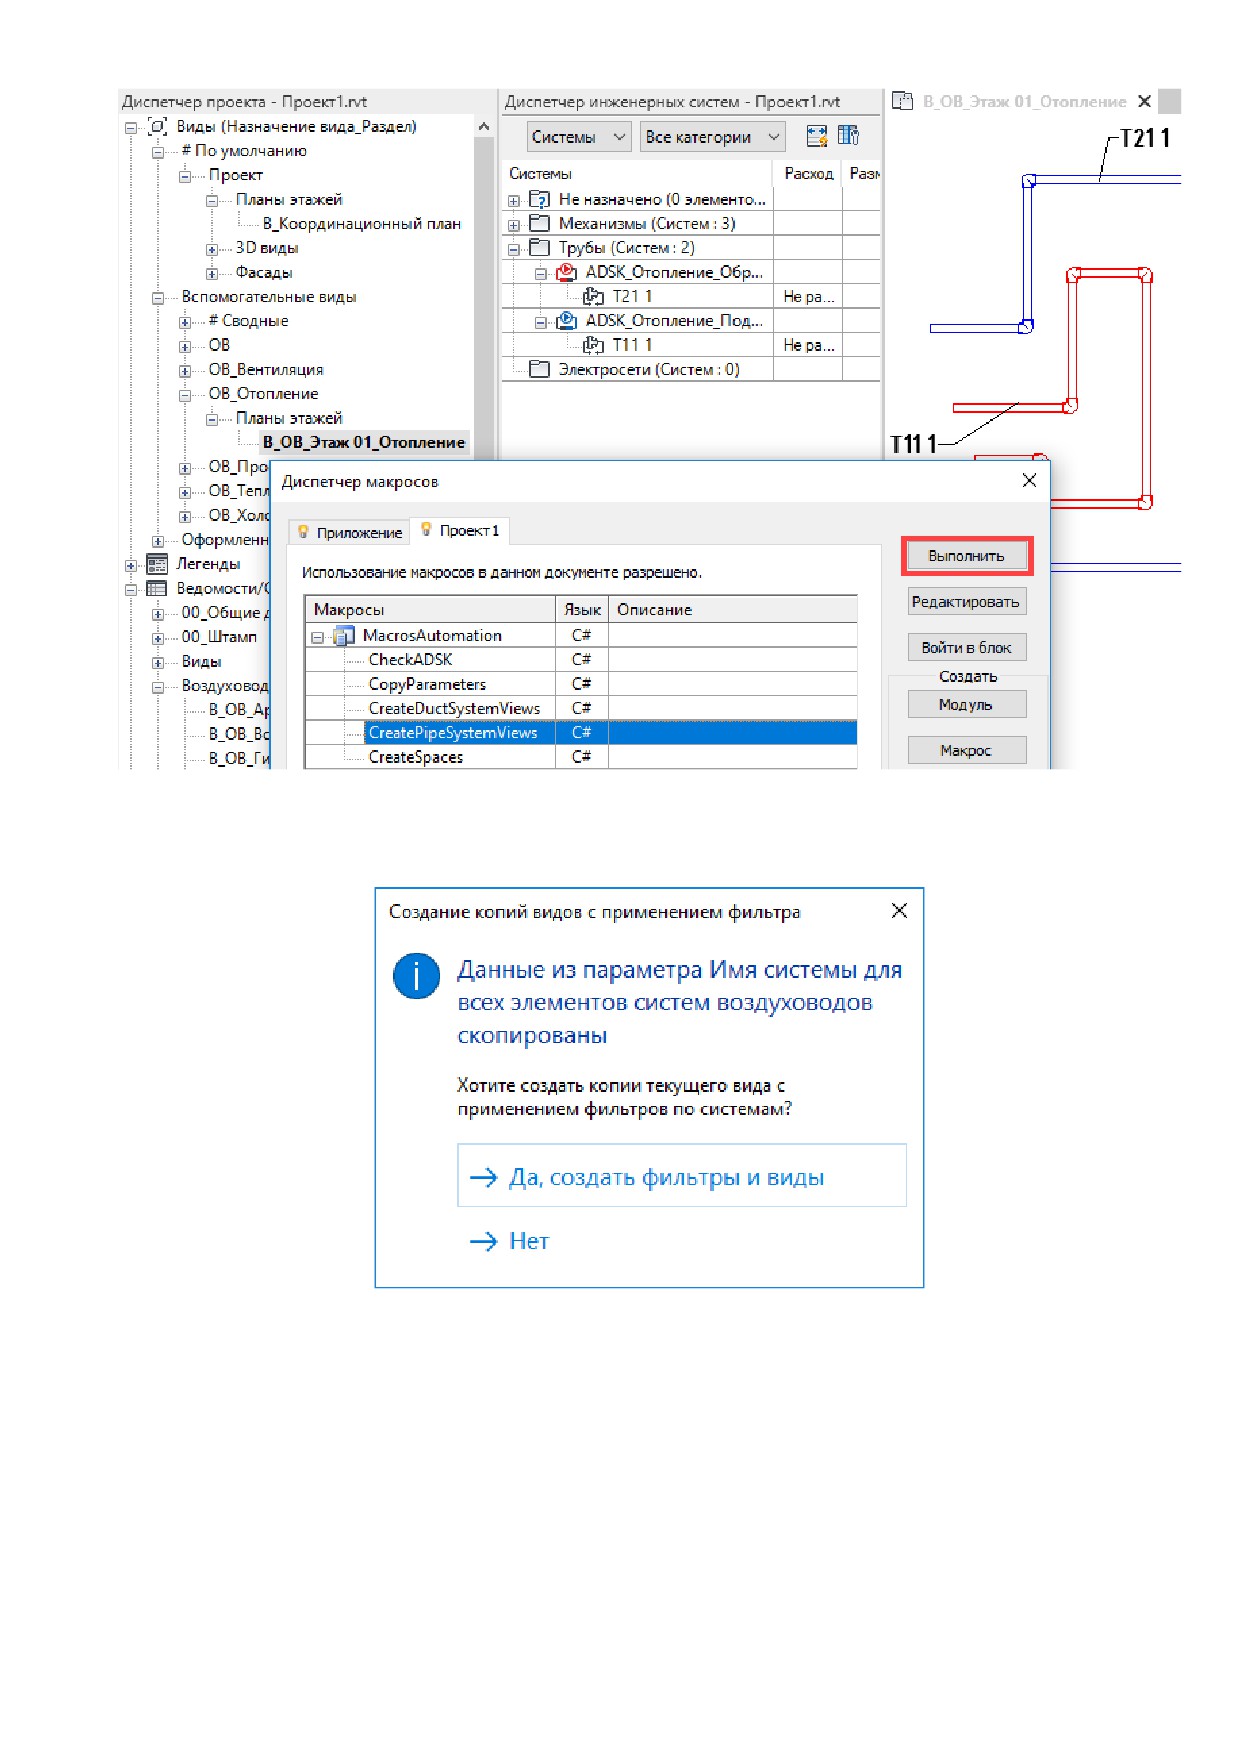The height and width of the screenshot is (1752, 1239).
Task: Click the Ведомости schedule icon
Action: click(157, 588)
